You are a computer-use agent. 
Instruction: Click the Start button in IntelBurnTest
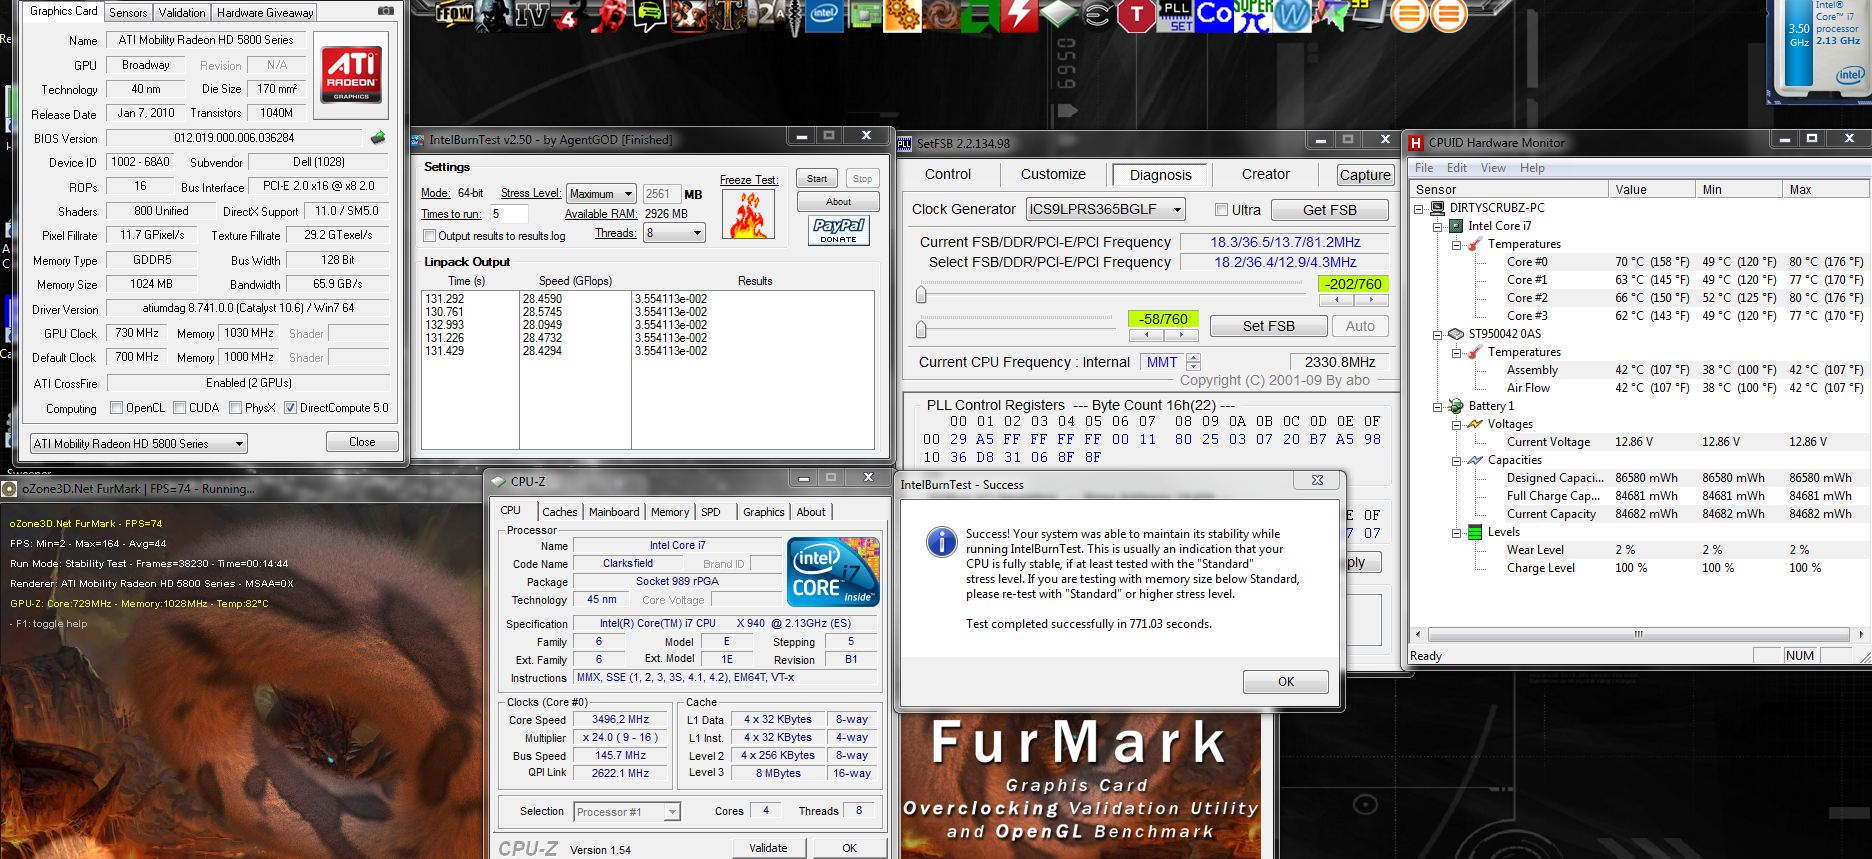pyautogui.click(x=817, y=179)
